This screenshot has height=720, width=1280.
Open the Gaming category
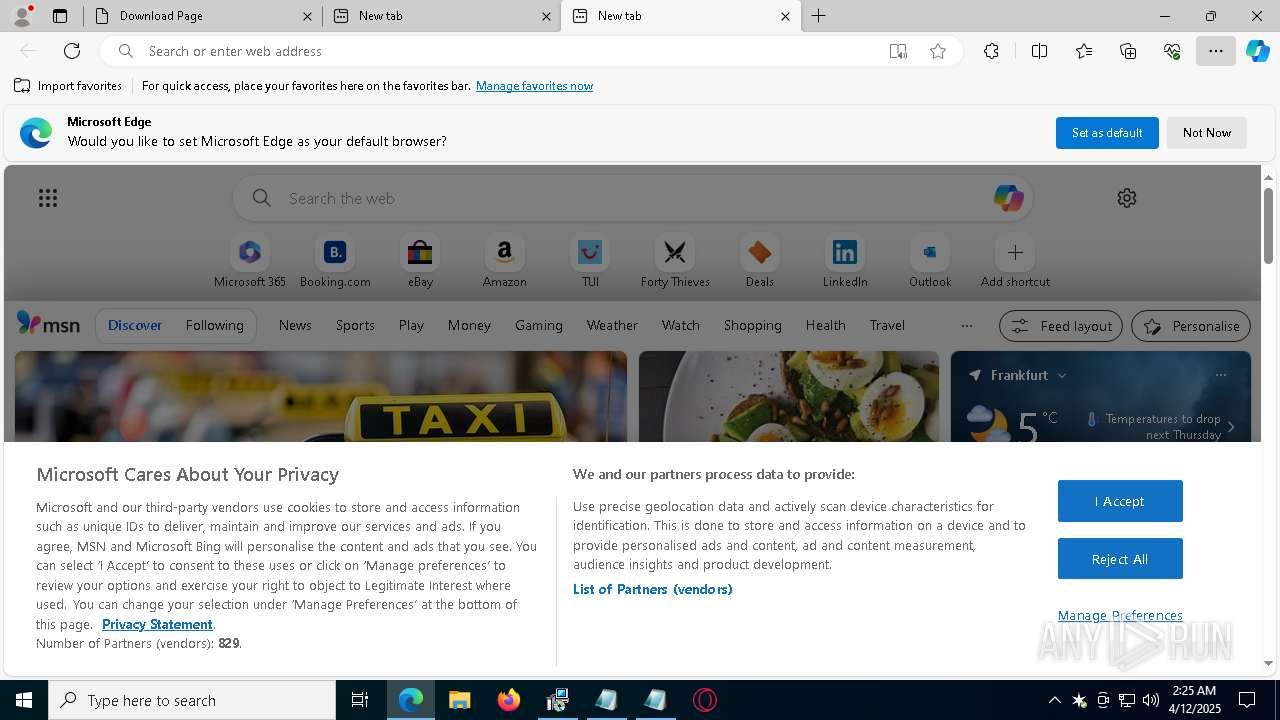coord(539,326)
